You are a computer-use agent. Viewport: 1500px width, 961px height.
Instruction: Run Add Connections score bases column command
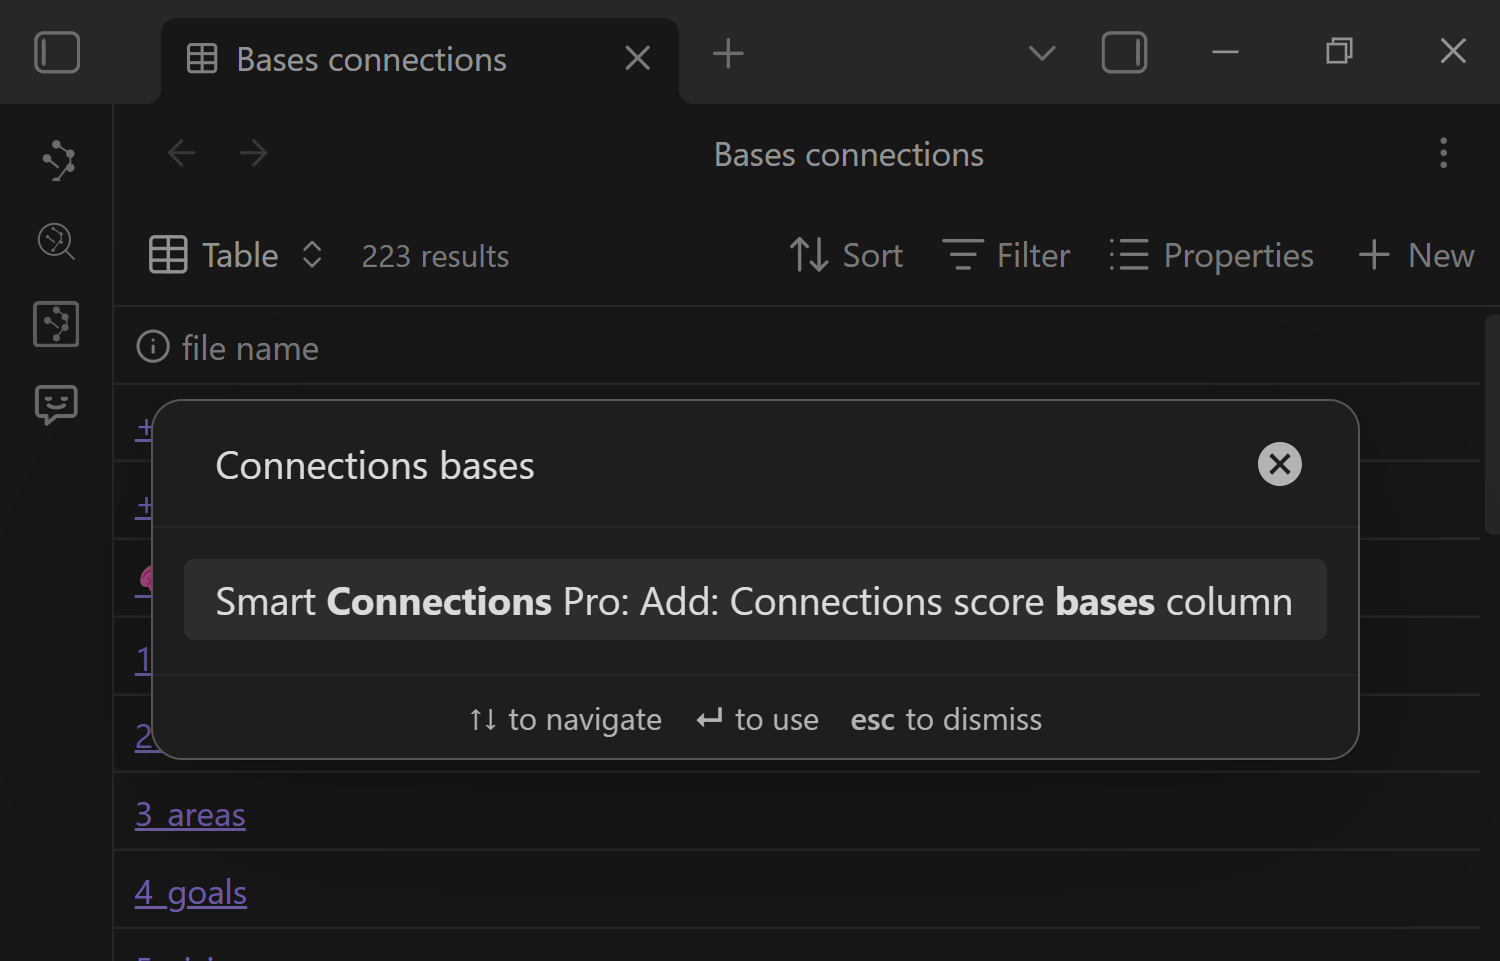click(x=754, y=601)
